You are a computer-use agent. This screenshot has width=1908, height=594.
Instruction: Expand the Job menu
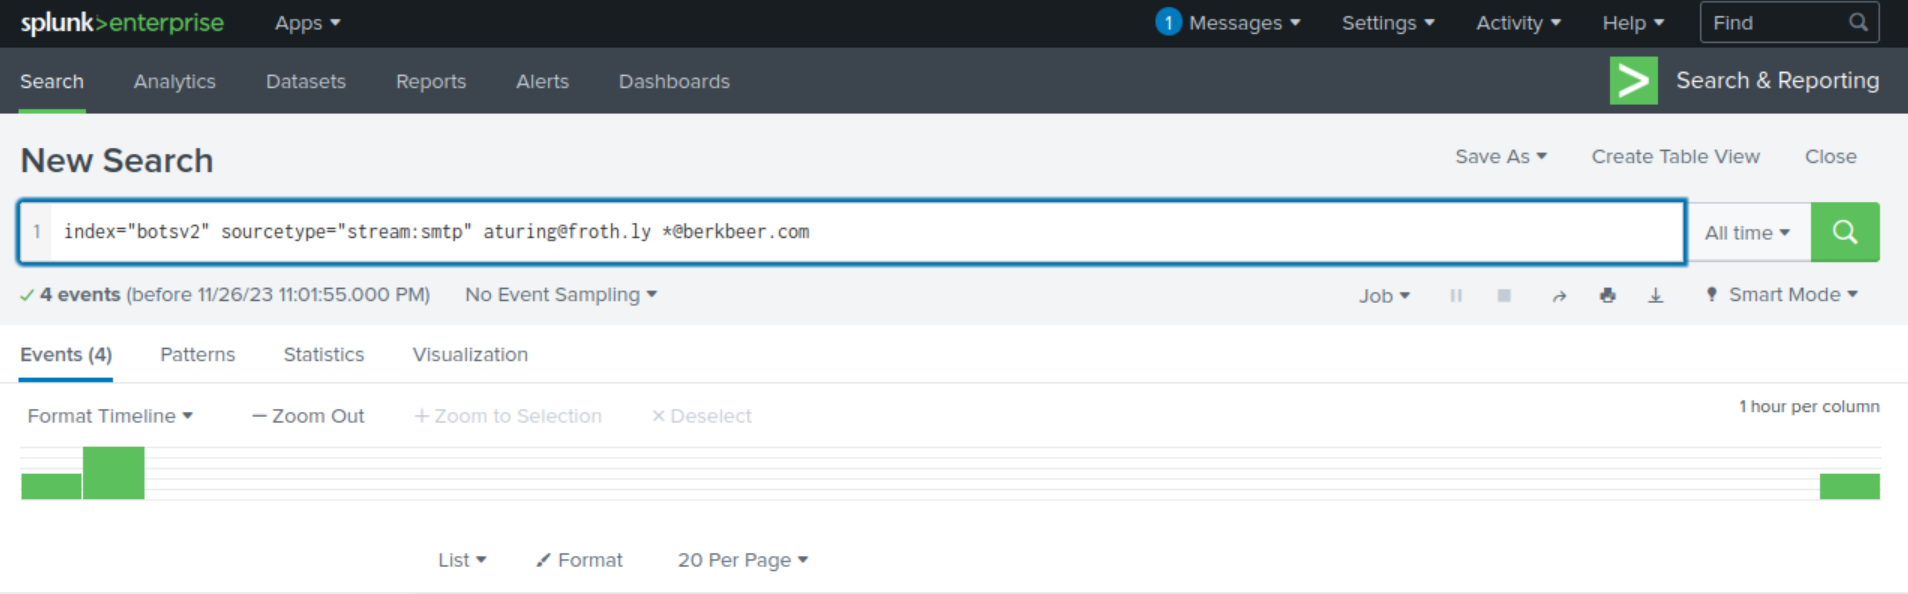[x=1384, y=296]
